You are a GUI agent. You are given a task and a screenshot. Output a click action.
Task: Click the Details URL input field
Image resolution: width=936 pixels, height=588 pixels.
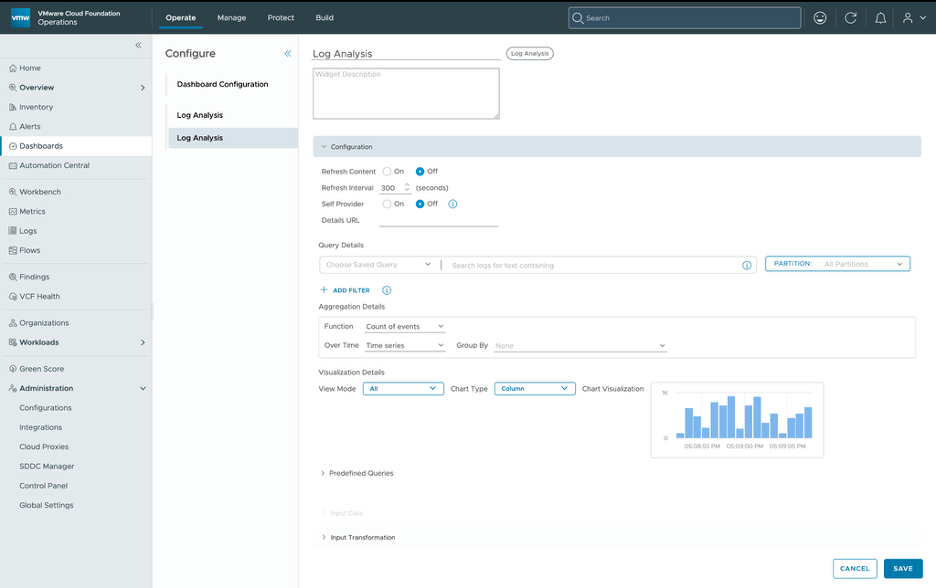click(x=439, y=220)
